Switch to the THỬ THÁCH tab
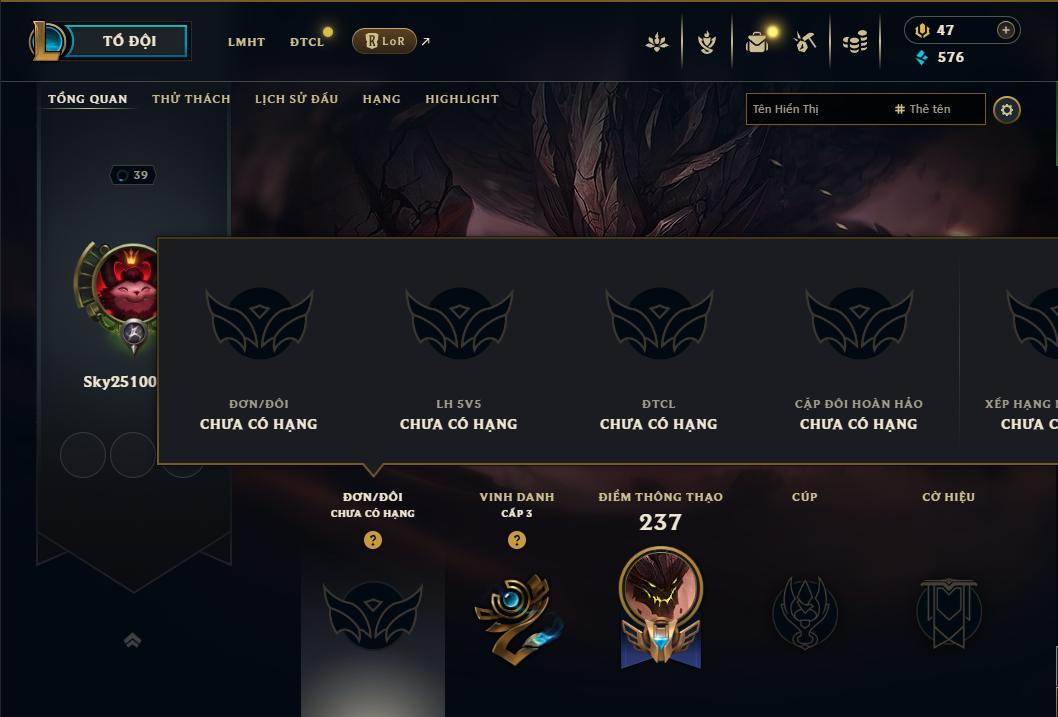The width and height of the screenshot is (1058, 717). pos(191,98)
